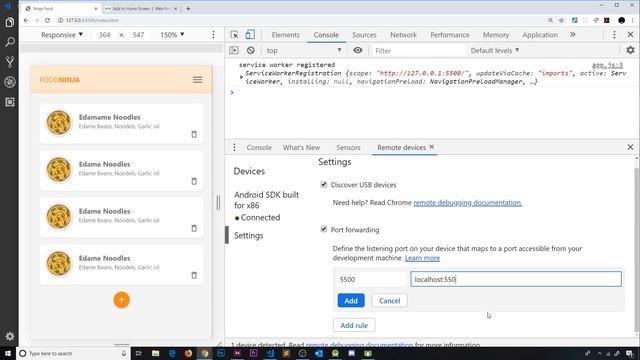
Task: Open the top JavaScript context dropdown
Action: pyautogui.click(x=304, y=50)
